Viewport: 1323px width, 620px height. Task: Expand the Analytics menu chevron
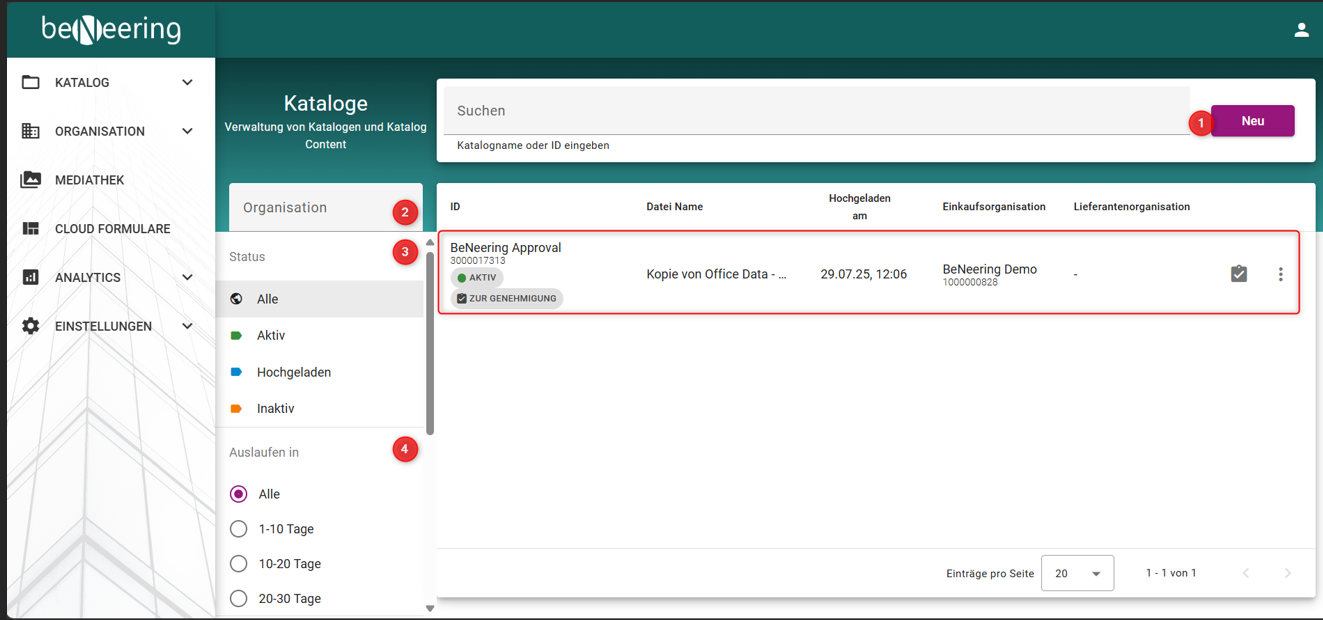pyautogui.click(x=187, y=277)
